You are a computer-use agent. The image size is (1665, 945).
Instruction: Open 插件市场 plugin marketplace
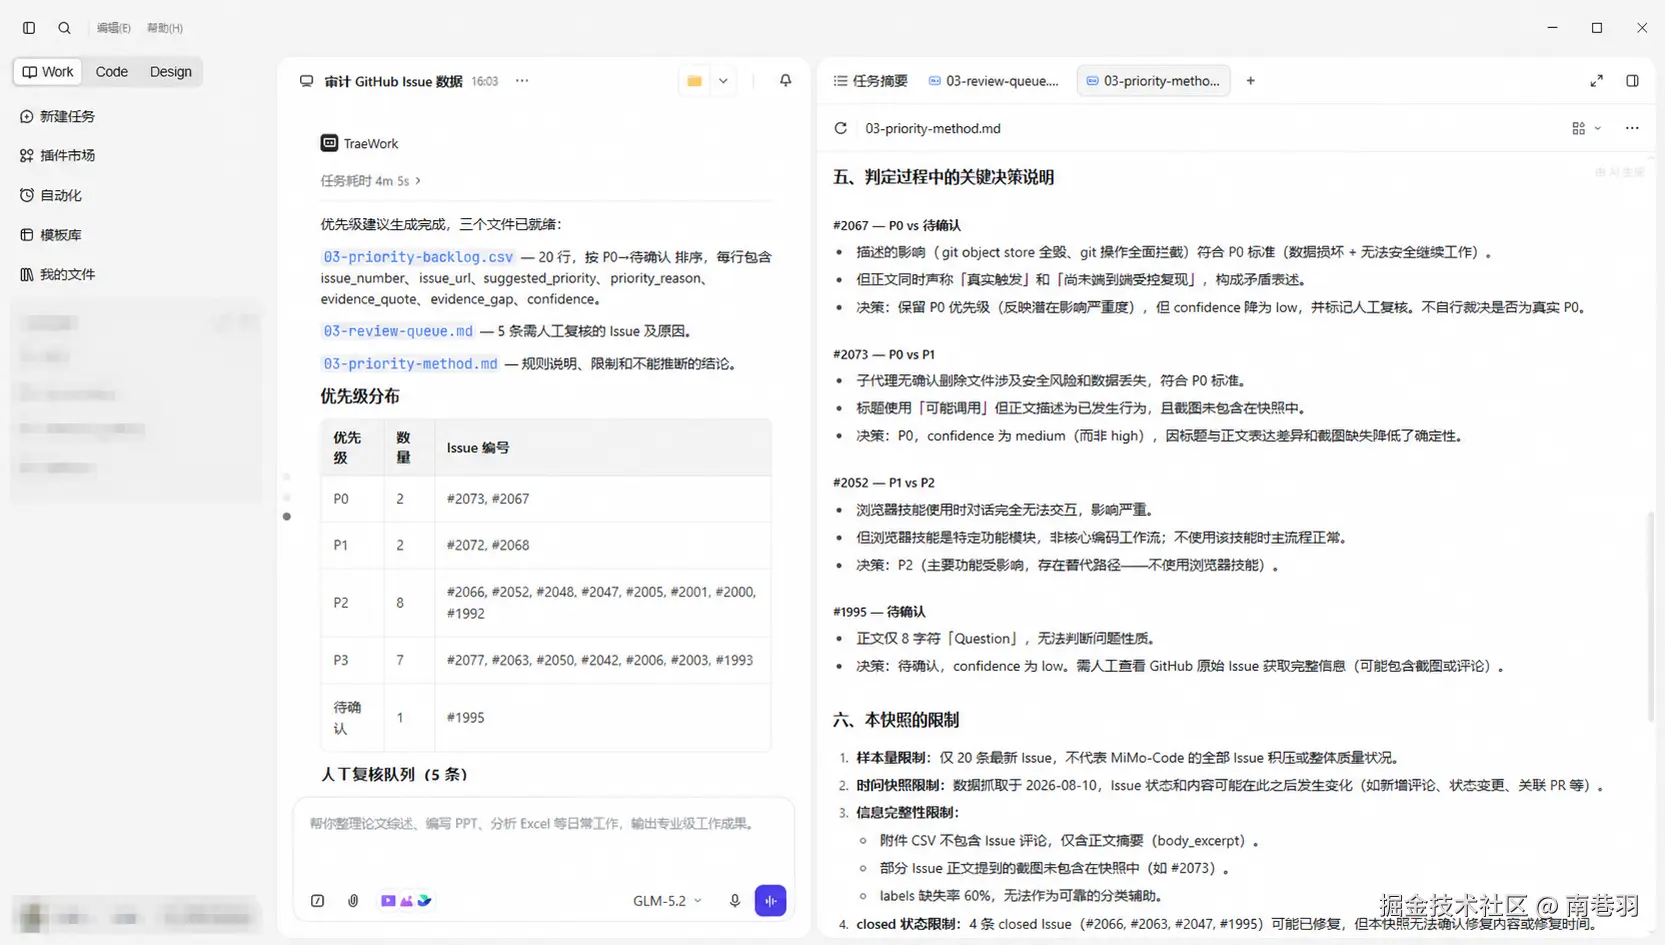[57, 156]
